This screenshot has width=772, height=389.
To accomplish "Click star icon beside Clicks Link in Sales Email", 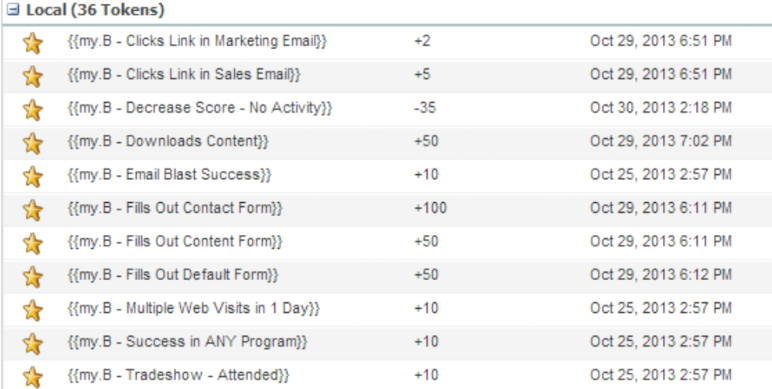I will click(32, 76).
